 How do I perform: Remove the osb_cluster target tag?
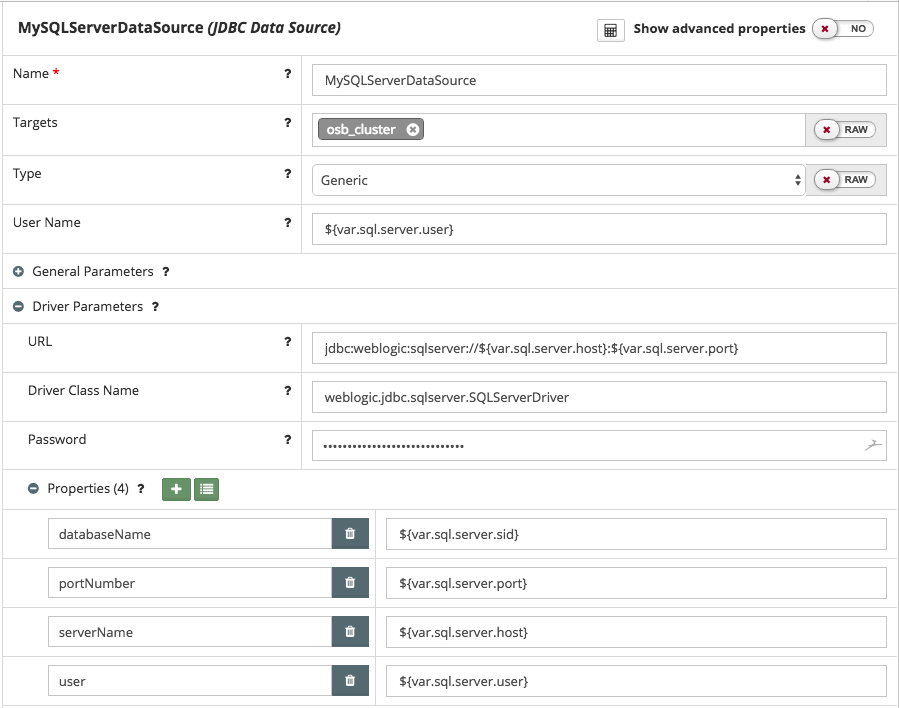tap(413, 129)
